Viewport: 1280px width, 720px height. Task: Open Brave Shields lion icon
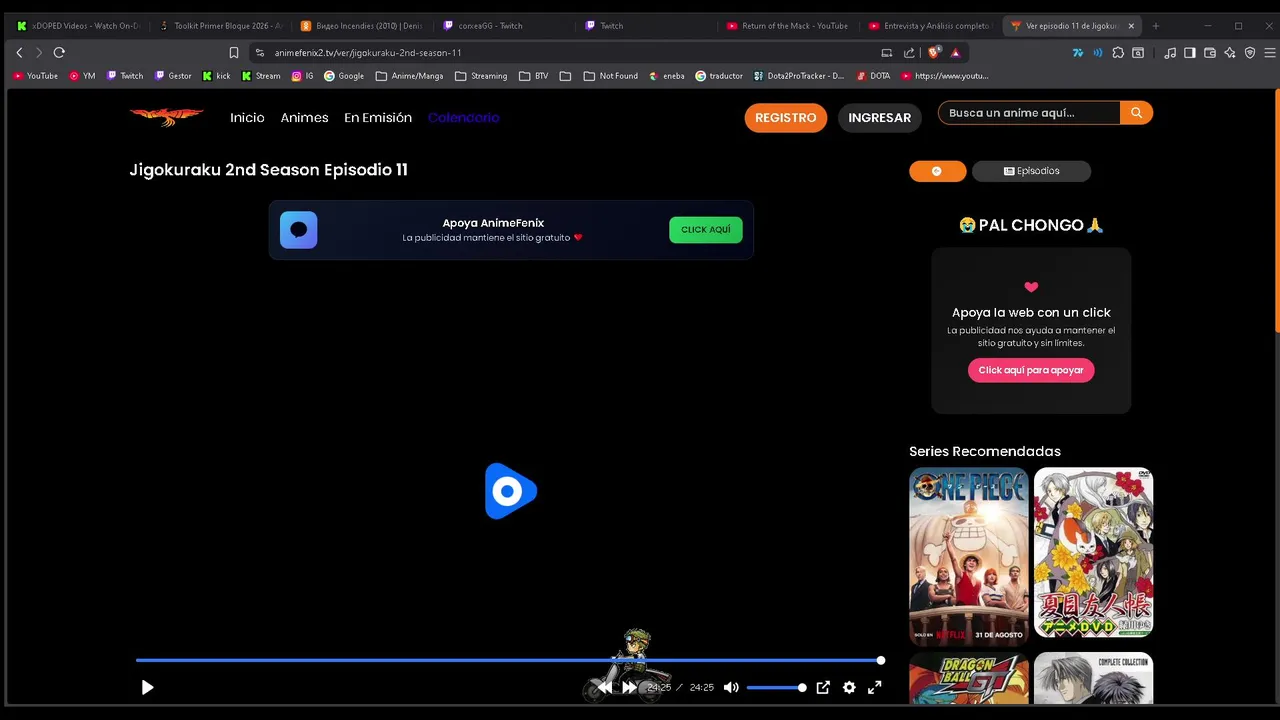(x=934, y=53)
